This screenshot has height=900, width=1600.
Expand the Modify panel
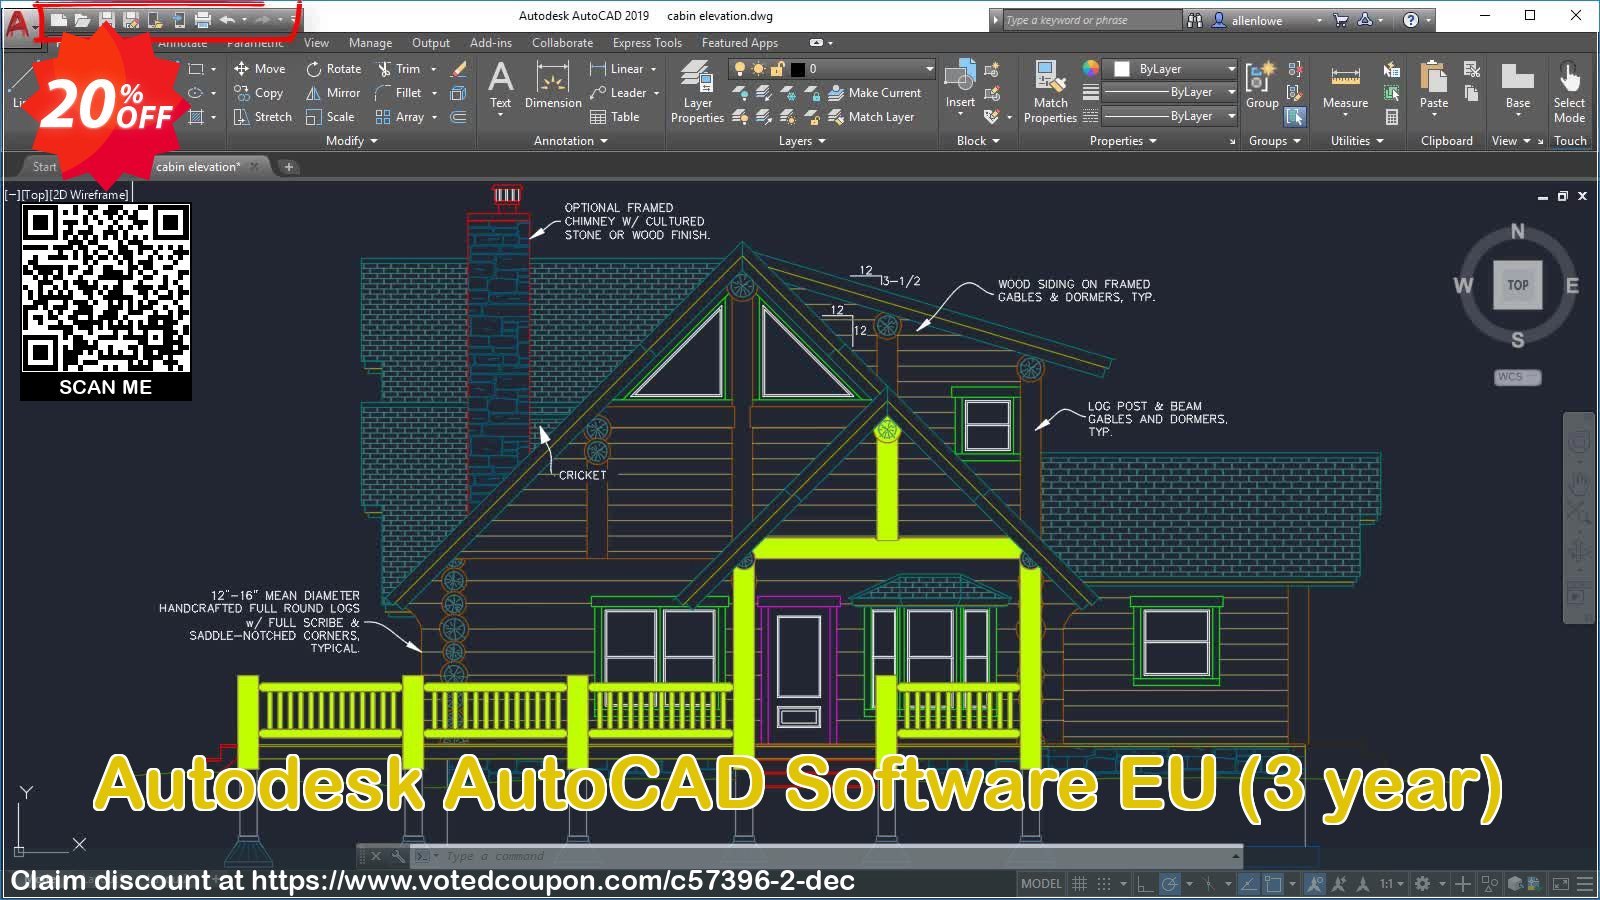352,141
